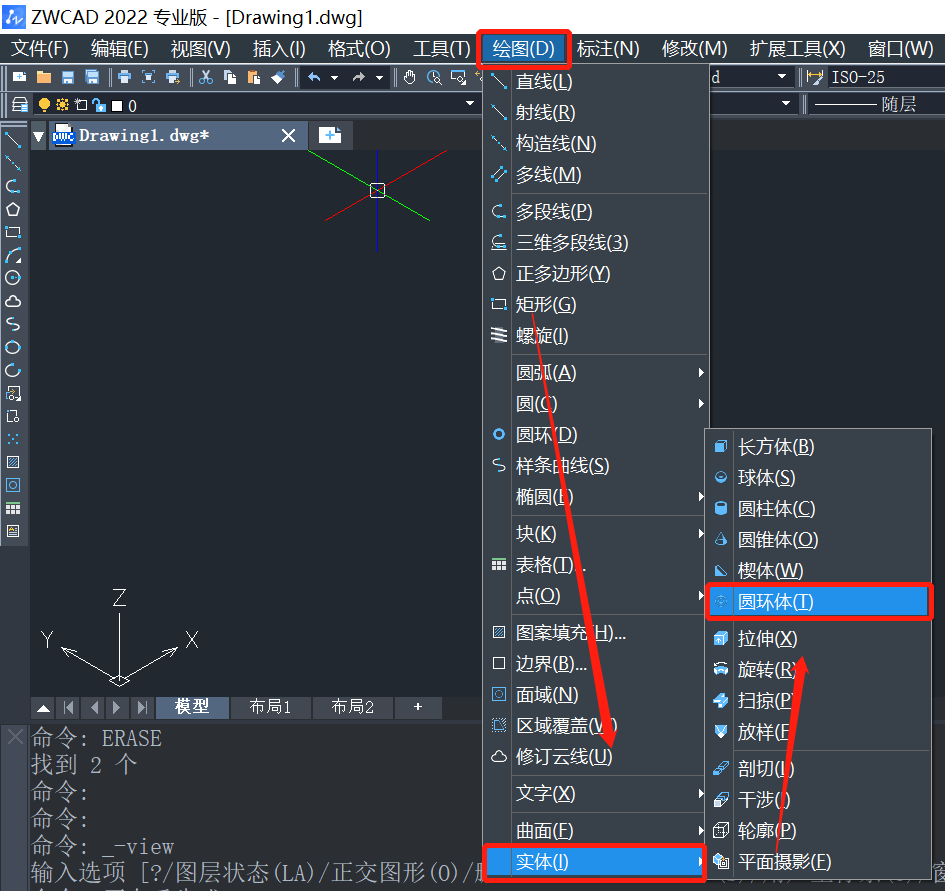Open the 绘图(D) menu
The width and height of the screenshot is (945, 891).
click(x=523, y=49)
